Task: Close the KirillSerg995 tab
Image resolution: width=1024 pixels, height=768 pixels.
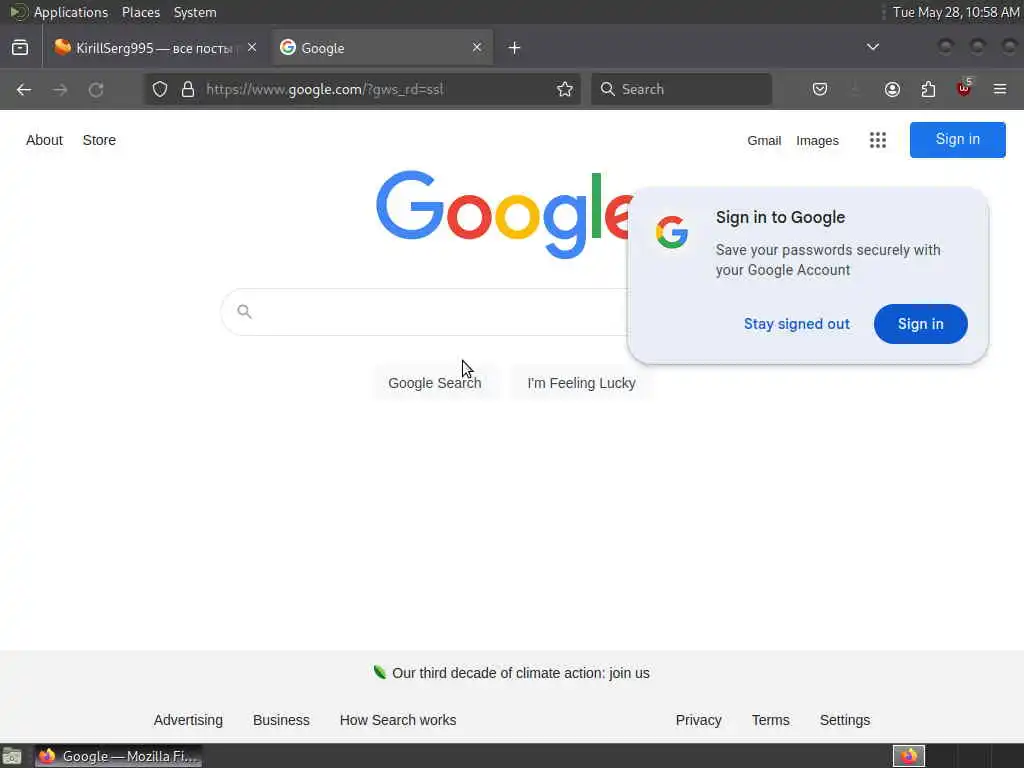Action: pyautogui.click(x=252, y=47)
